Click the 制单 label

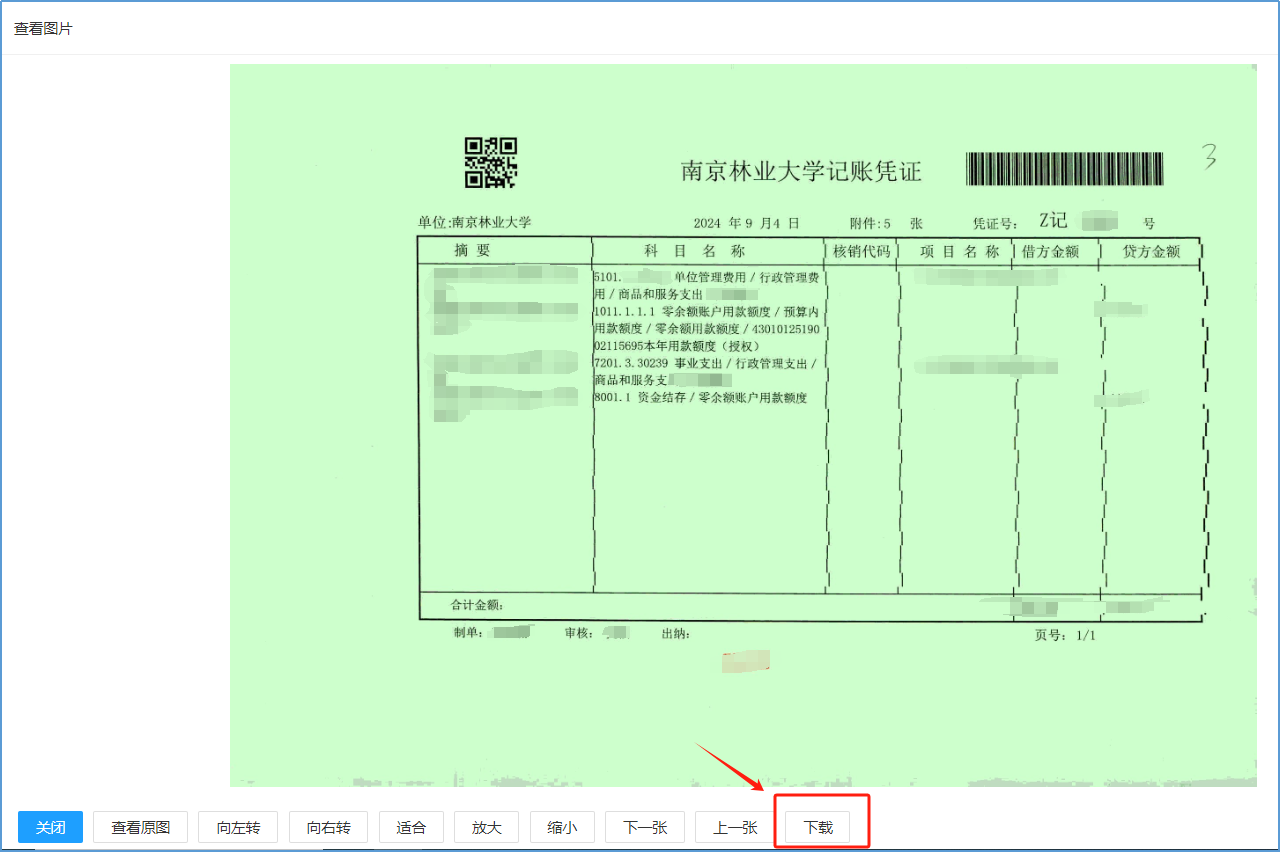[x=469, y=633]
